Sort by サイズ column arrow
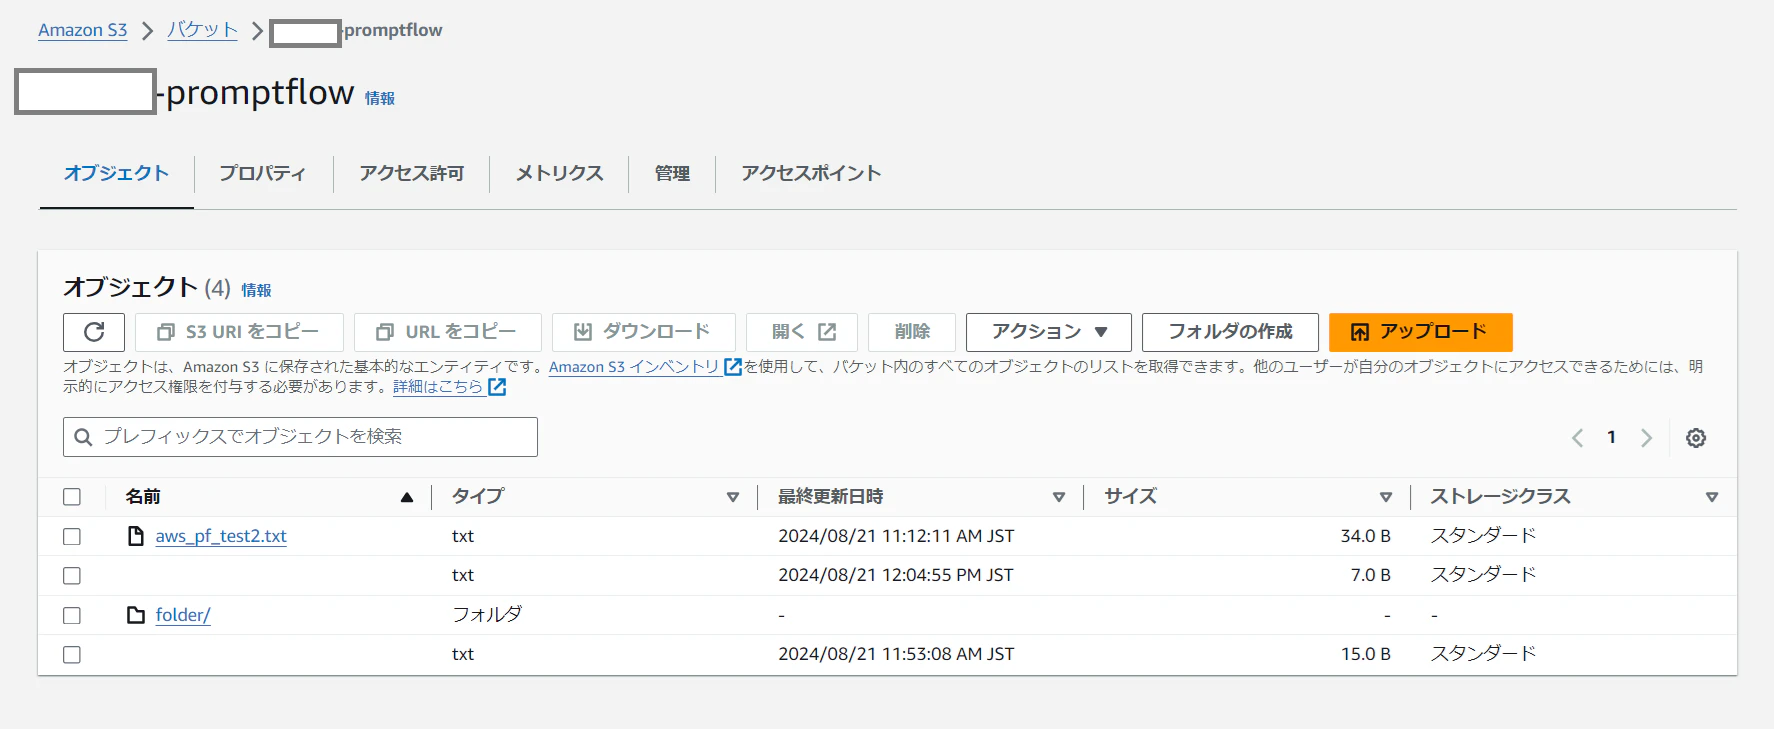The width and height of the screenshot is (1774, 729). click(x=1386, y=497)
